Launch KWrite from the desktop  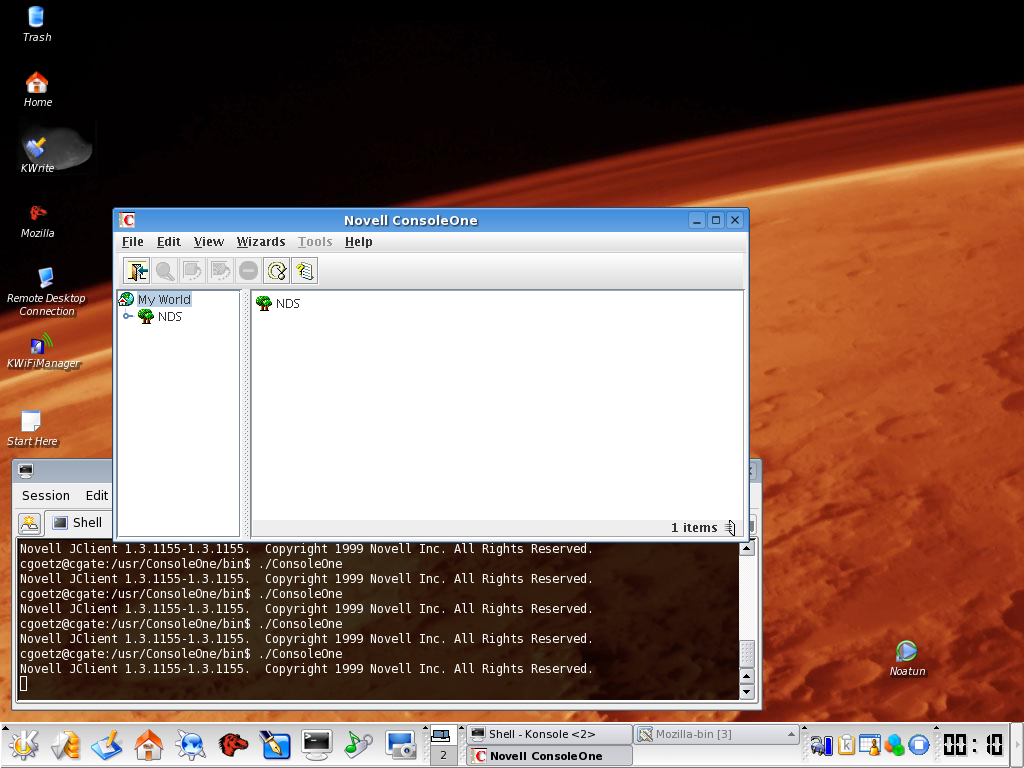click(37, 155)
